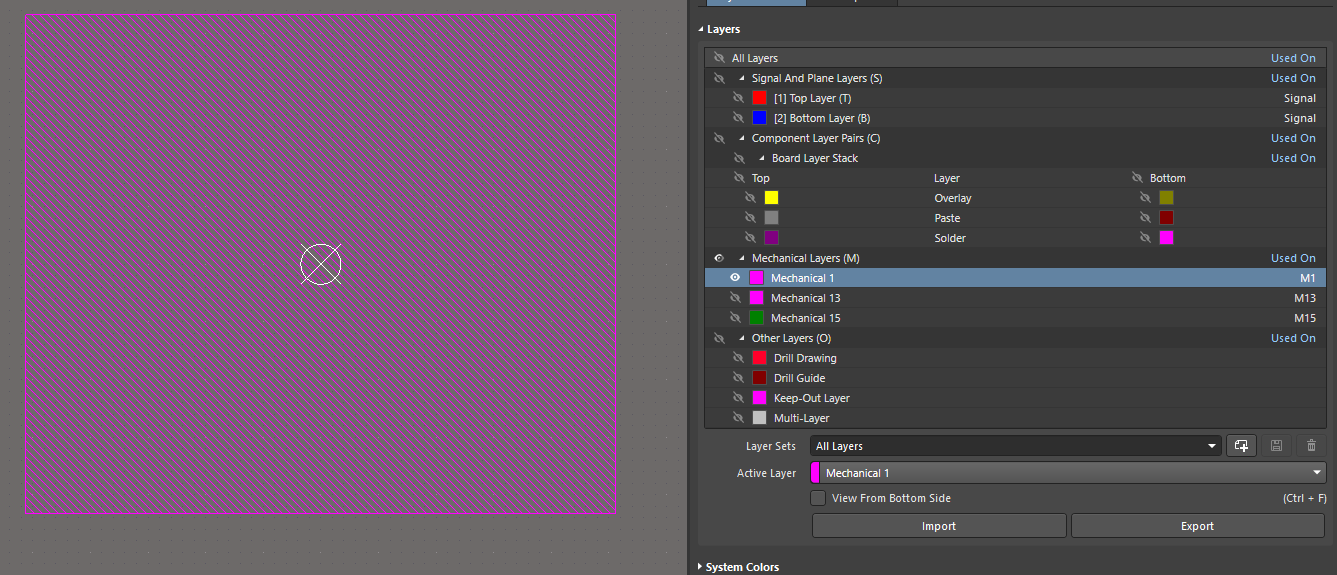Click the delete layer set trash icon
Viewport: 1337px width, 575px height.
pos(1311,446)
